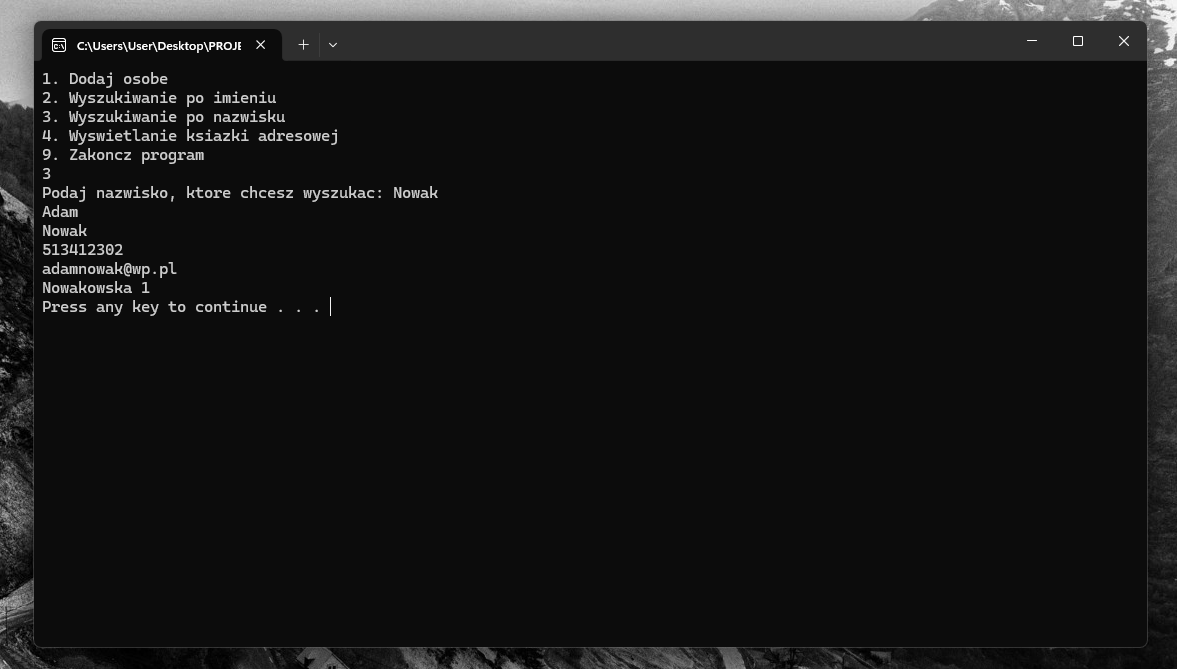Click the text '1. Dodaj osobe'
The width and height of the screenshot is (1177, 669).
coord(105,79)
